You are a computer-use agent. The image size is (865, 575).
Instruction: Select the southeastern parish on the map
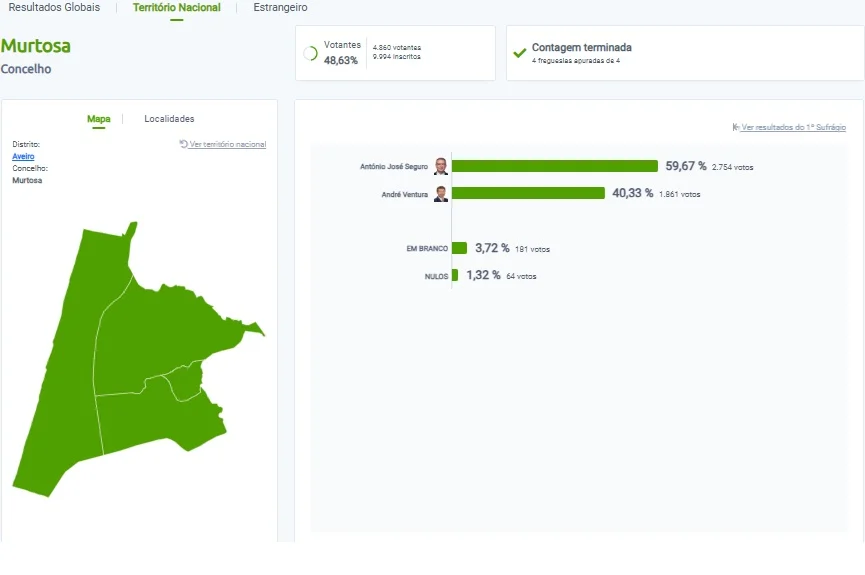click(x=160, y=419)
